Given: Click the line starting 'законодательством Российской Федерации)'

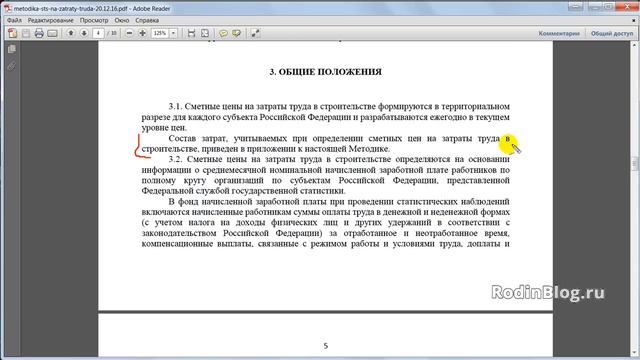Looking at the screenshot, I should point(325,233).
